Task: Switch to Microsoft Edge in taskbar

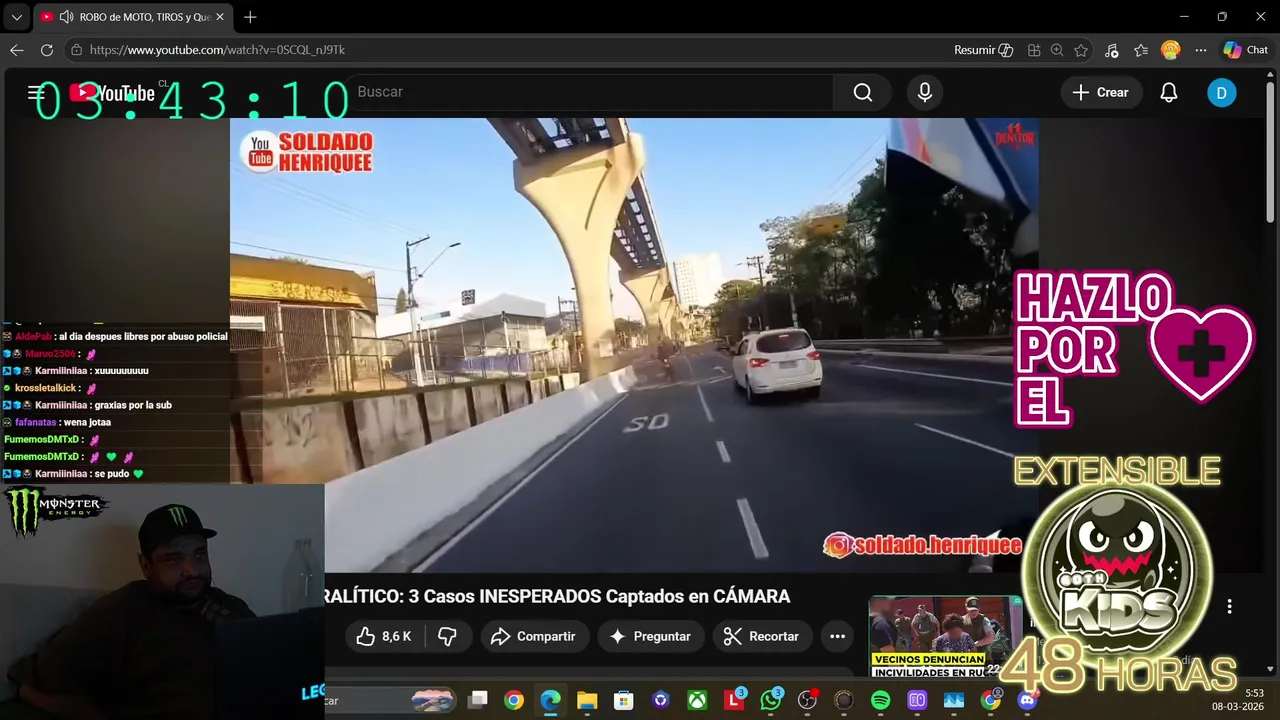Action: pyautogui.click(x=551, y=700)
